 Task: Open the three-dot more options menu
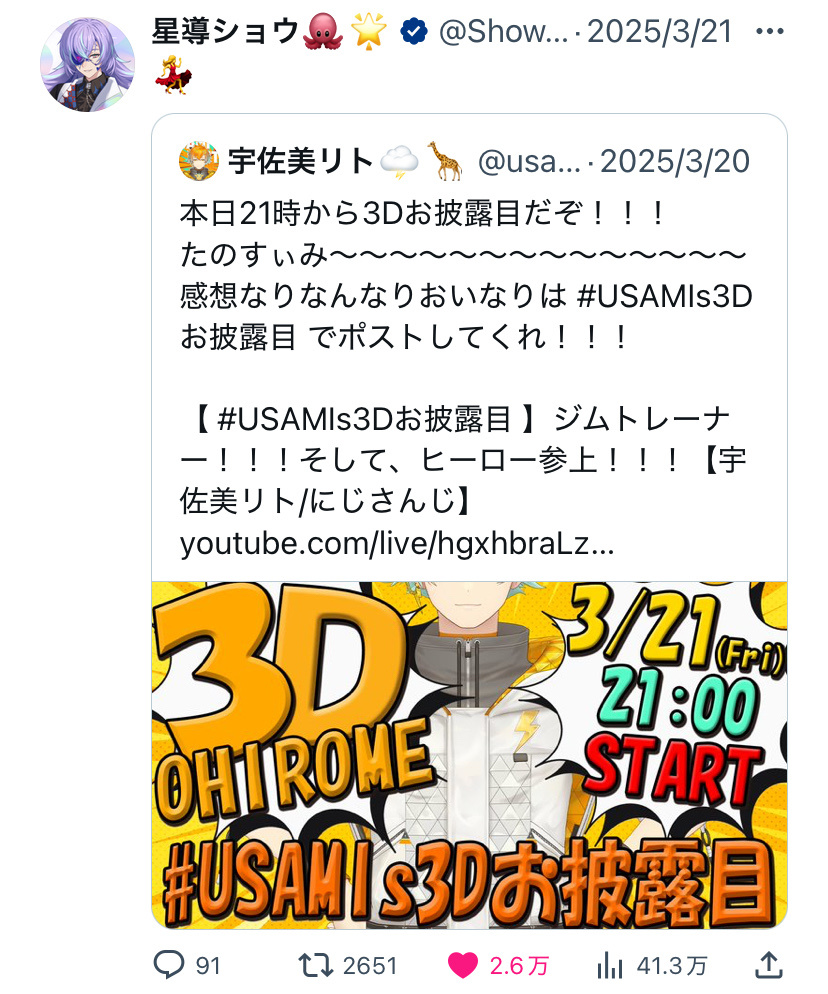point(770,31)
